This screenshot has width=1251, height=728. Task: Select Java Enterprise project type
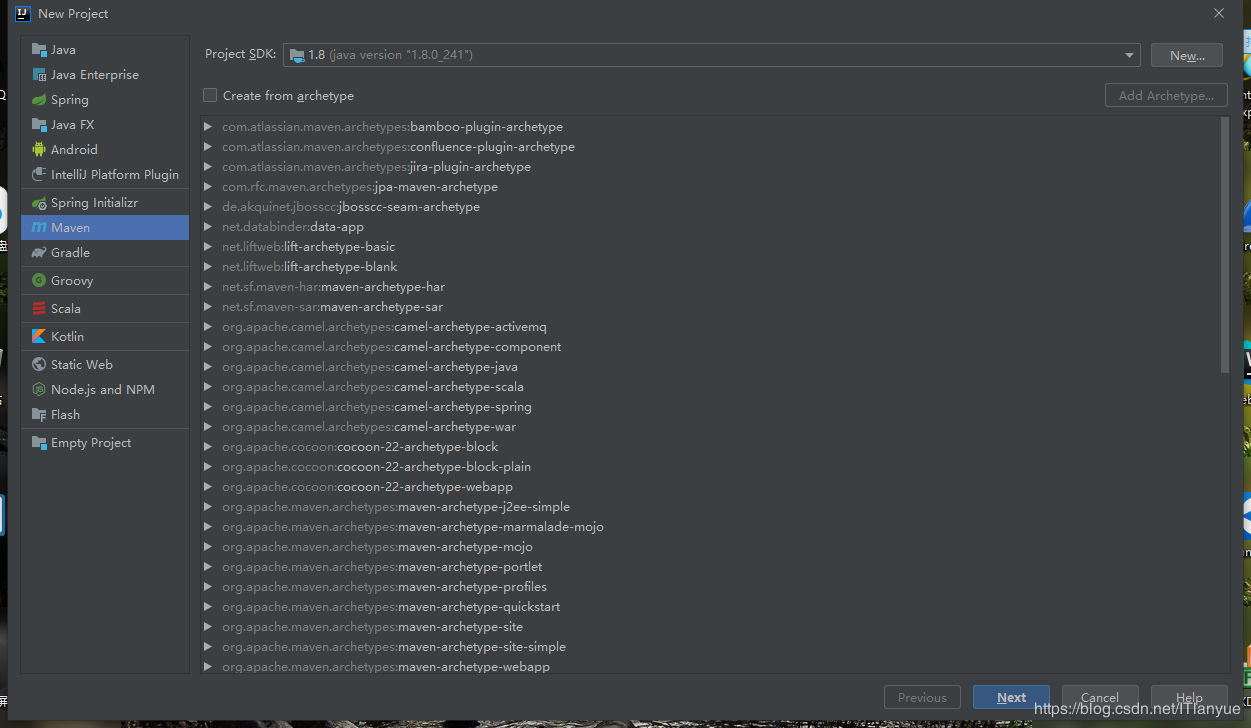(105, 75)
